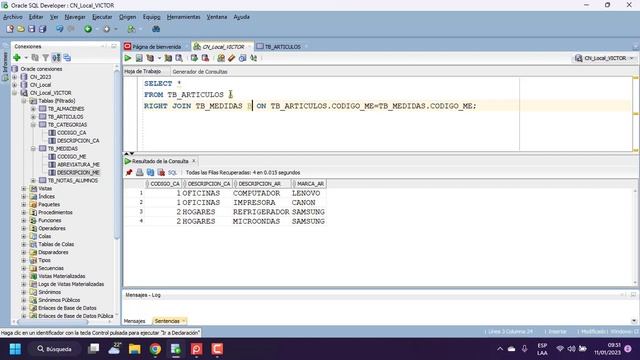The width and height of the screenshot is (640, 360).
Task: Select the Procedimientos tree node
Action: 55,212
